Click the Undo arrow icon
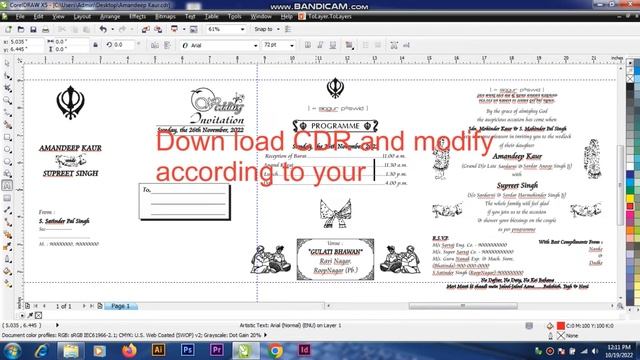 (x=103, y=29)
